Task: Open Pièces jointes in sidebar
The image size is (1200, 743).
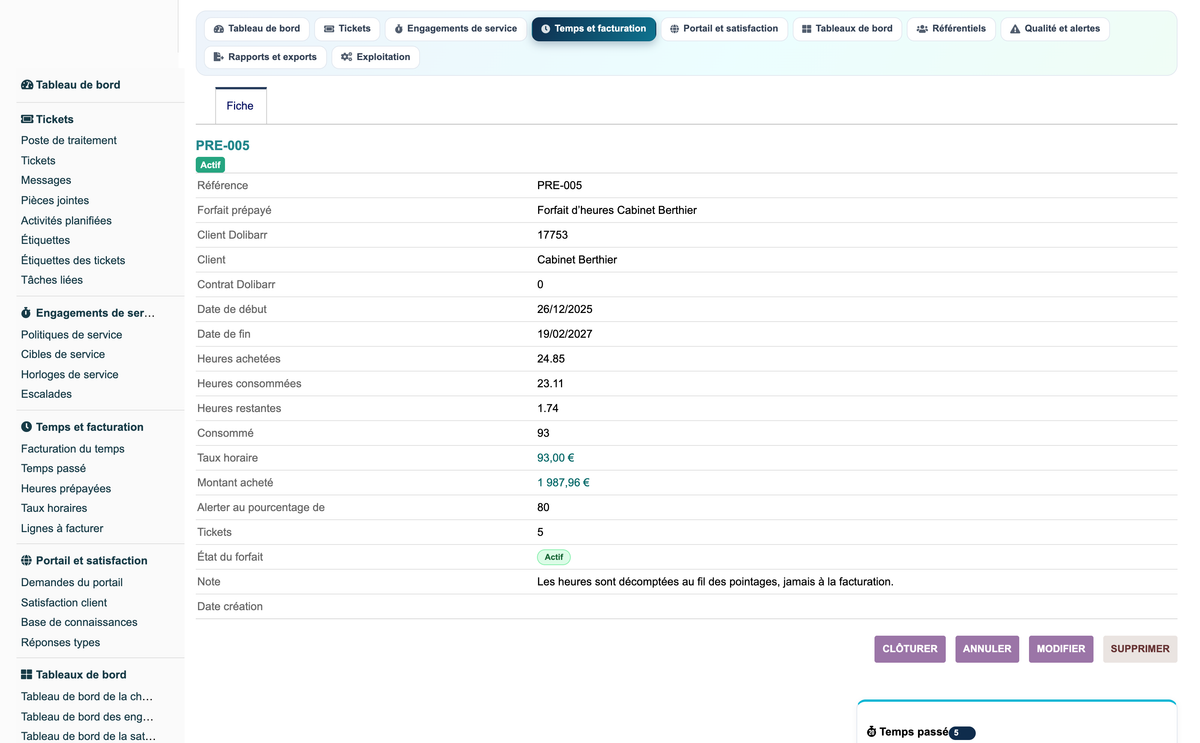Action: [x=55, y=201]
